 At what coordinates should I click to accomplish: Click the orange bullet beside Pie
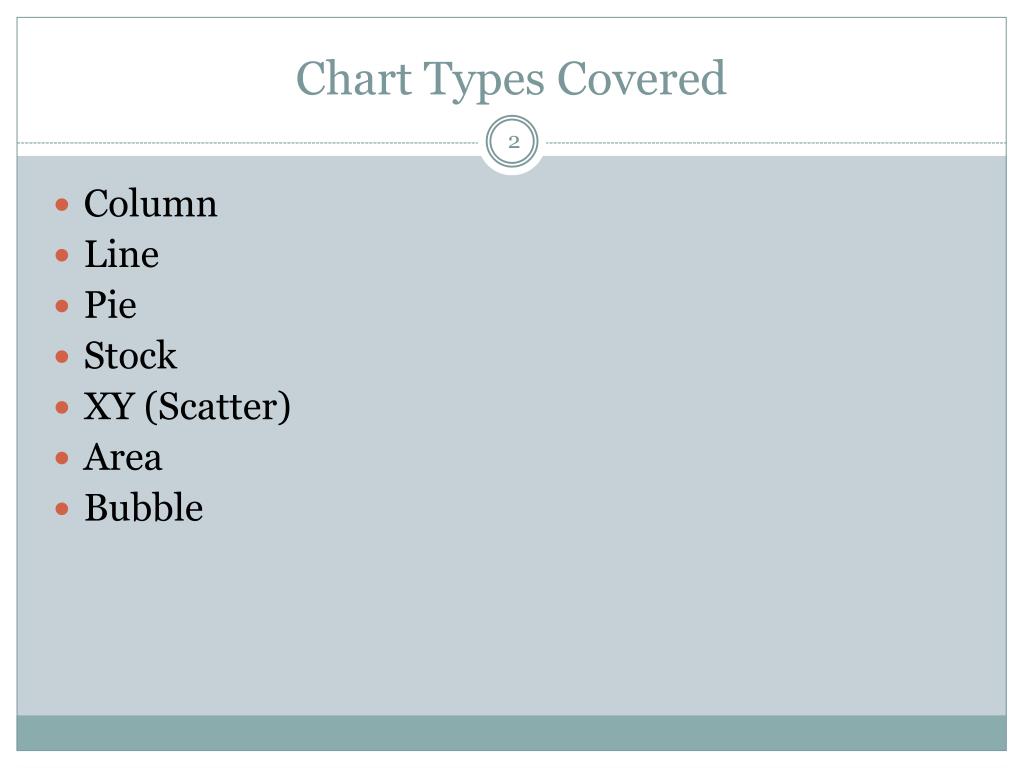click(62, 306)
